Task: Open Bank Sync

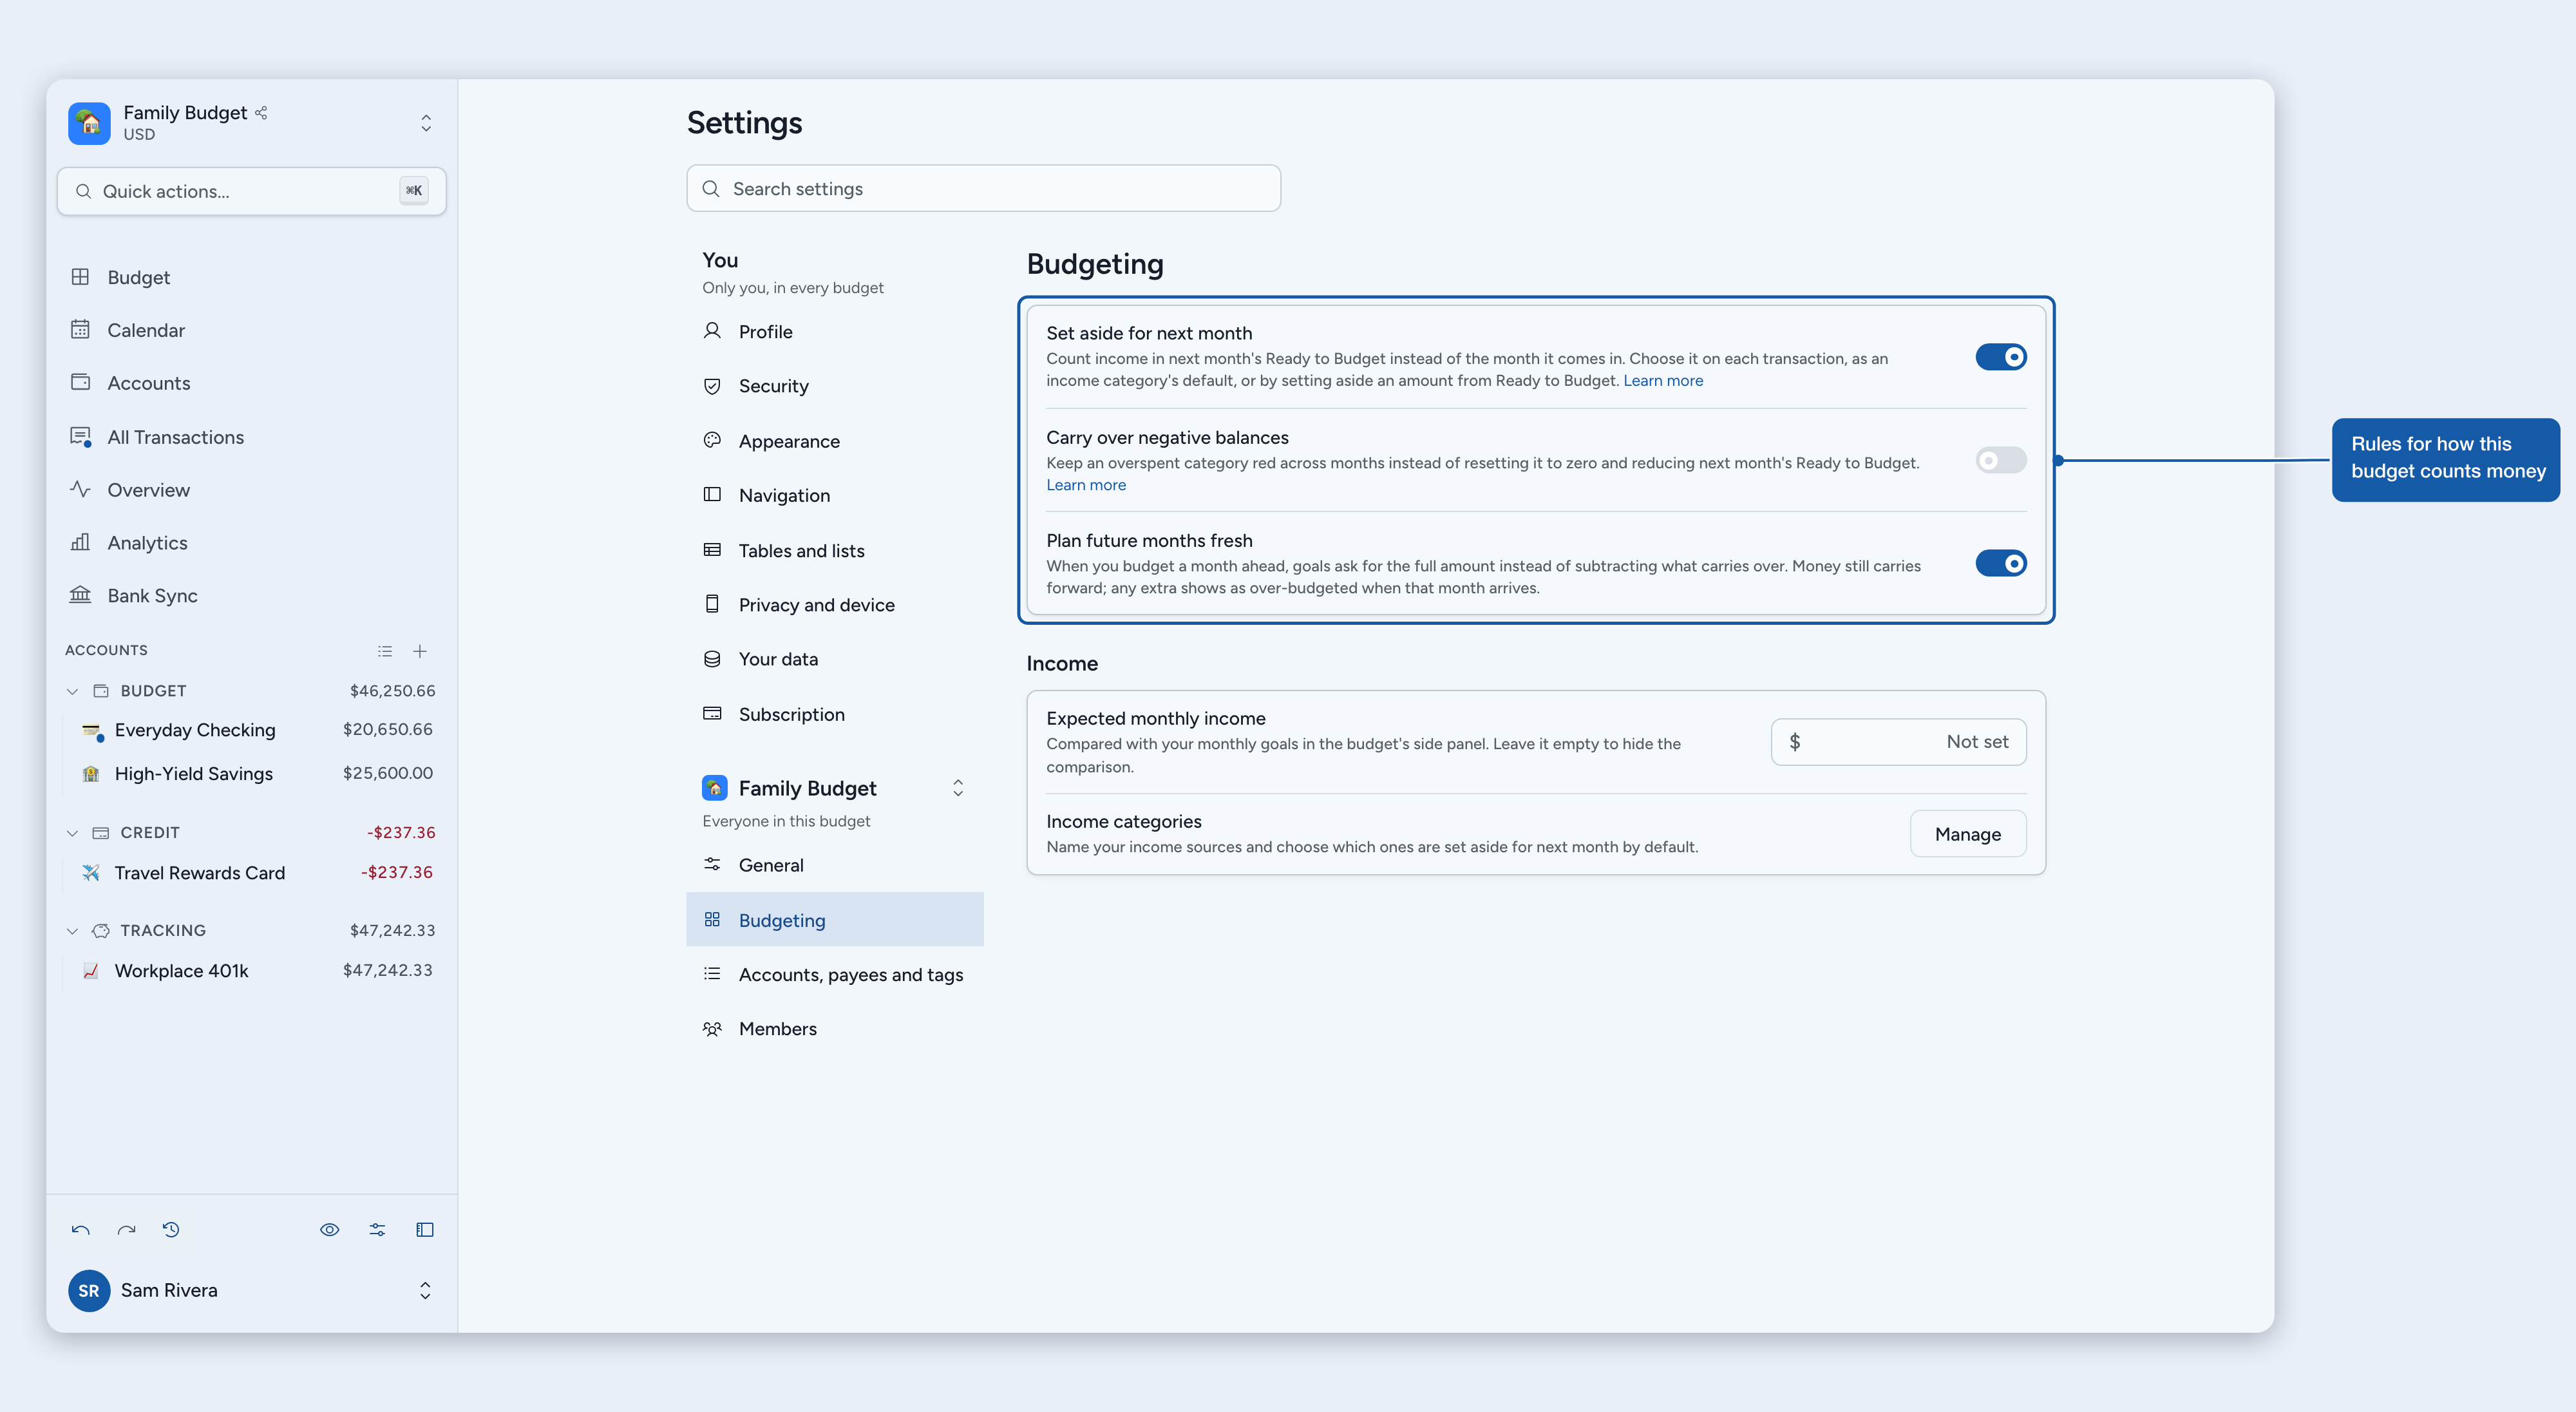Action: point(252,596)
